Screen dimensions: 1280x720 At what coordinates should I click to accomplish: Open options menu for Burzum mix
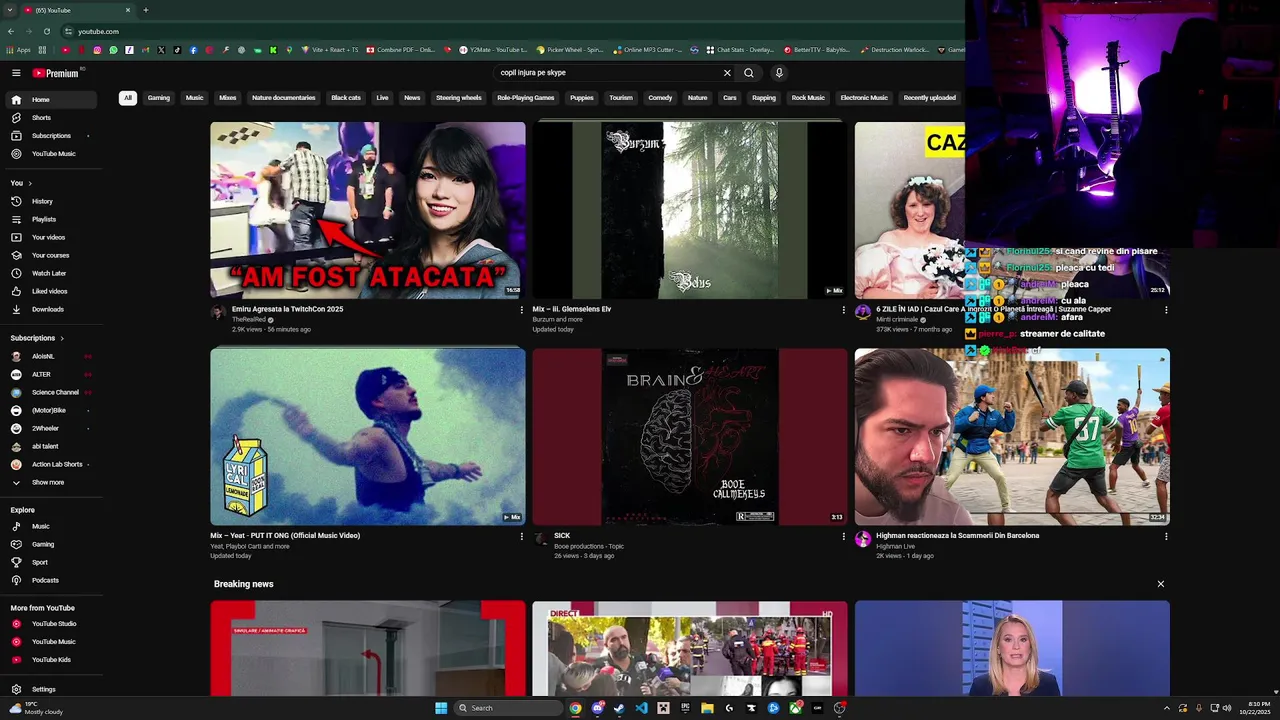843,310
